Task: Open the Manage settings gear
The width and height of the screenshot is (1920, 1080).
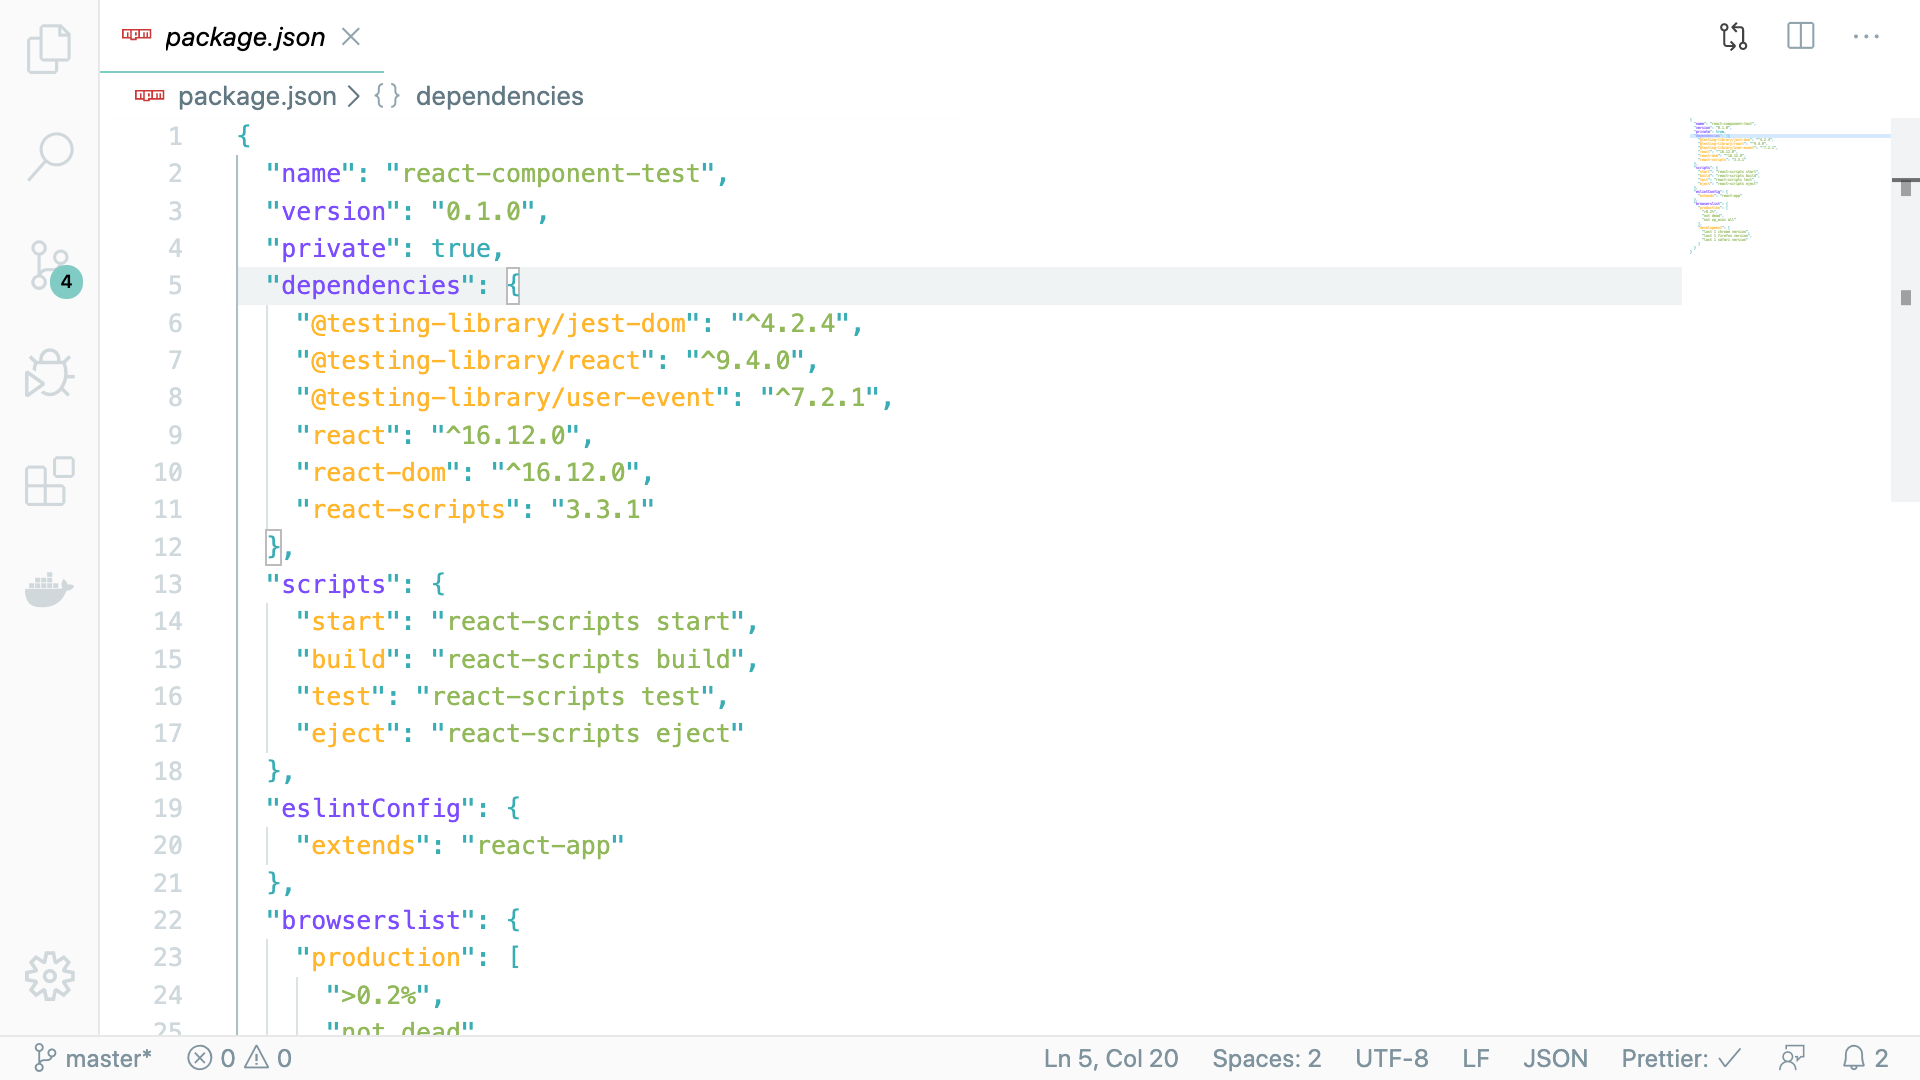Action: [48, 975]
